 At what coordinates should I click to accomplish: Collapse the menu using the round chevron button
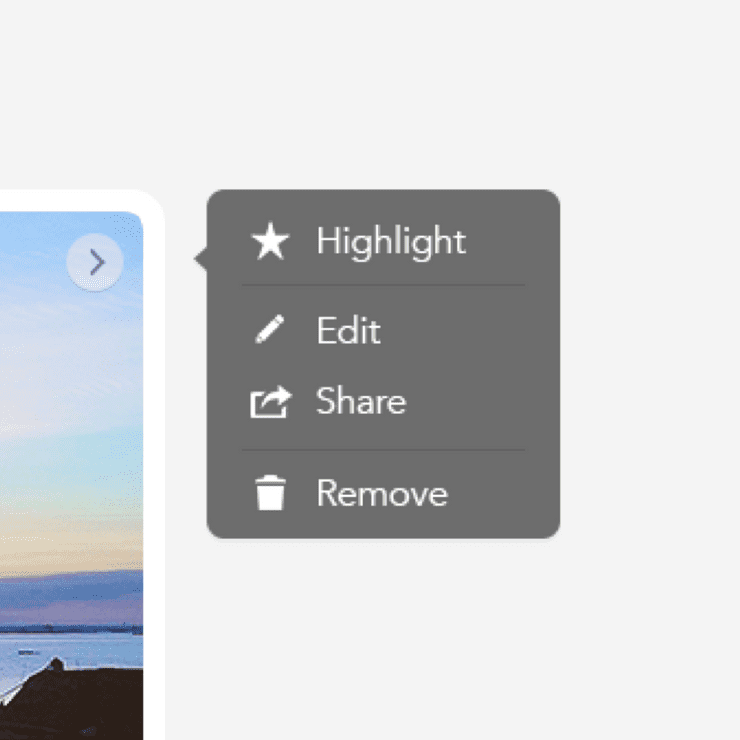[x=95, y=262]
